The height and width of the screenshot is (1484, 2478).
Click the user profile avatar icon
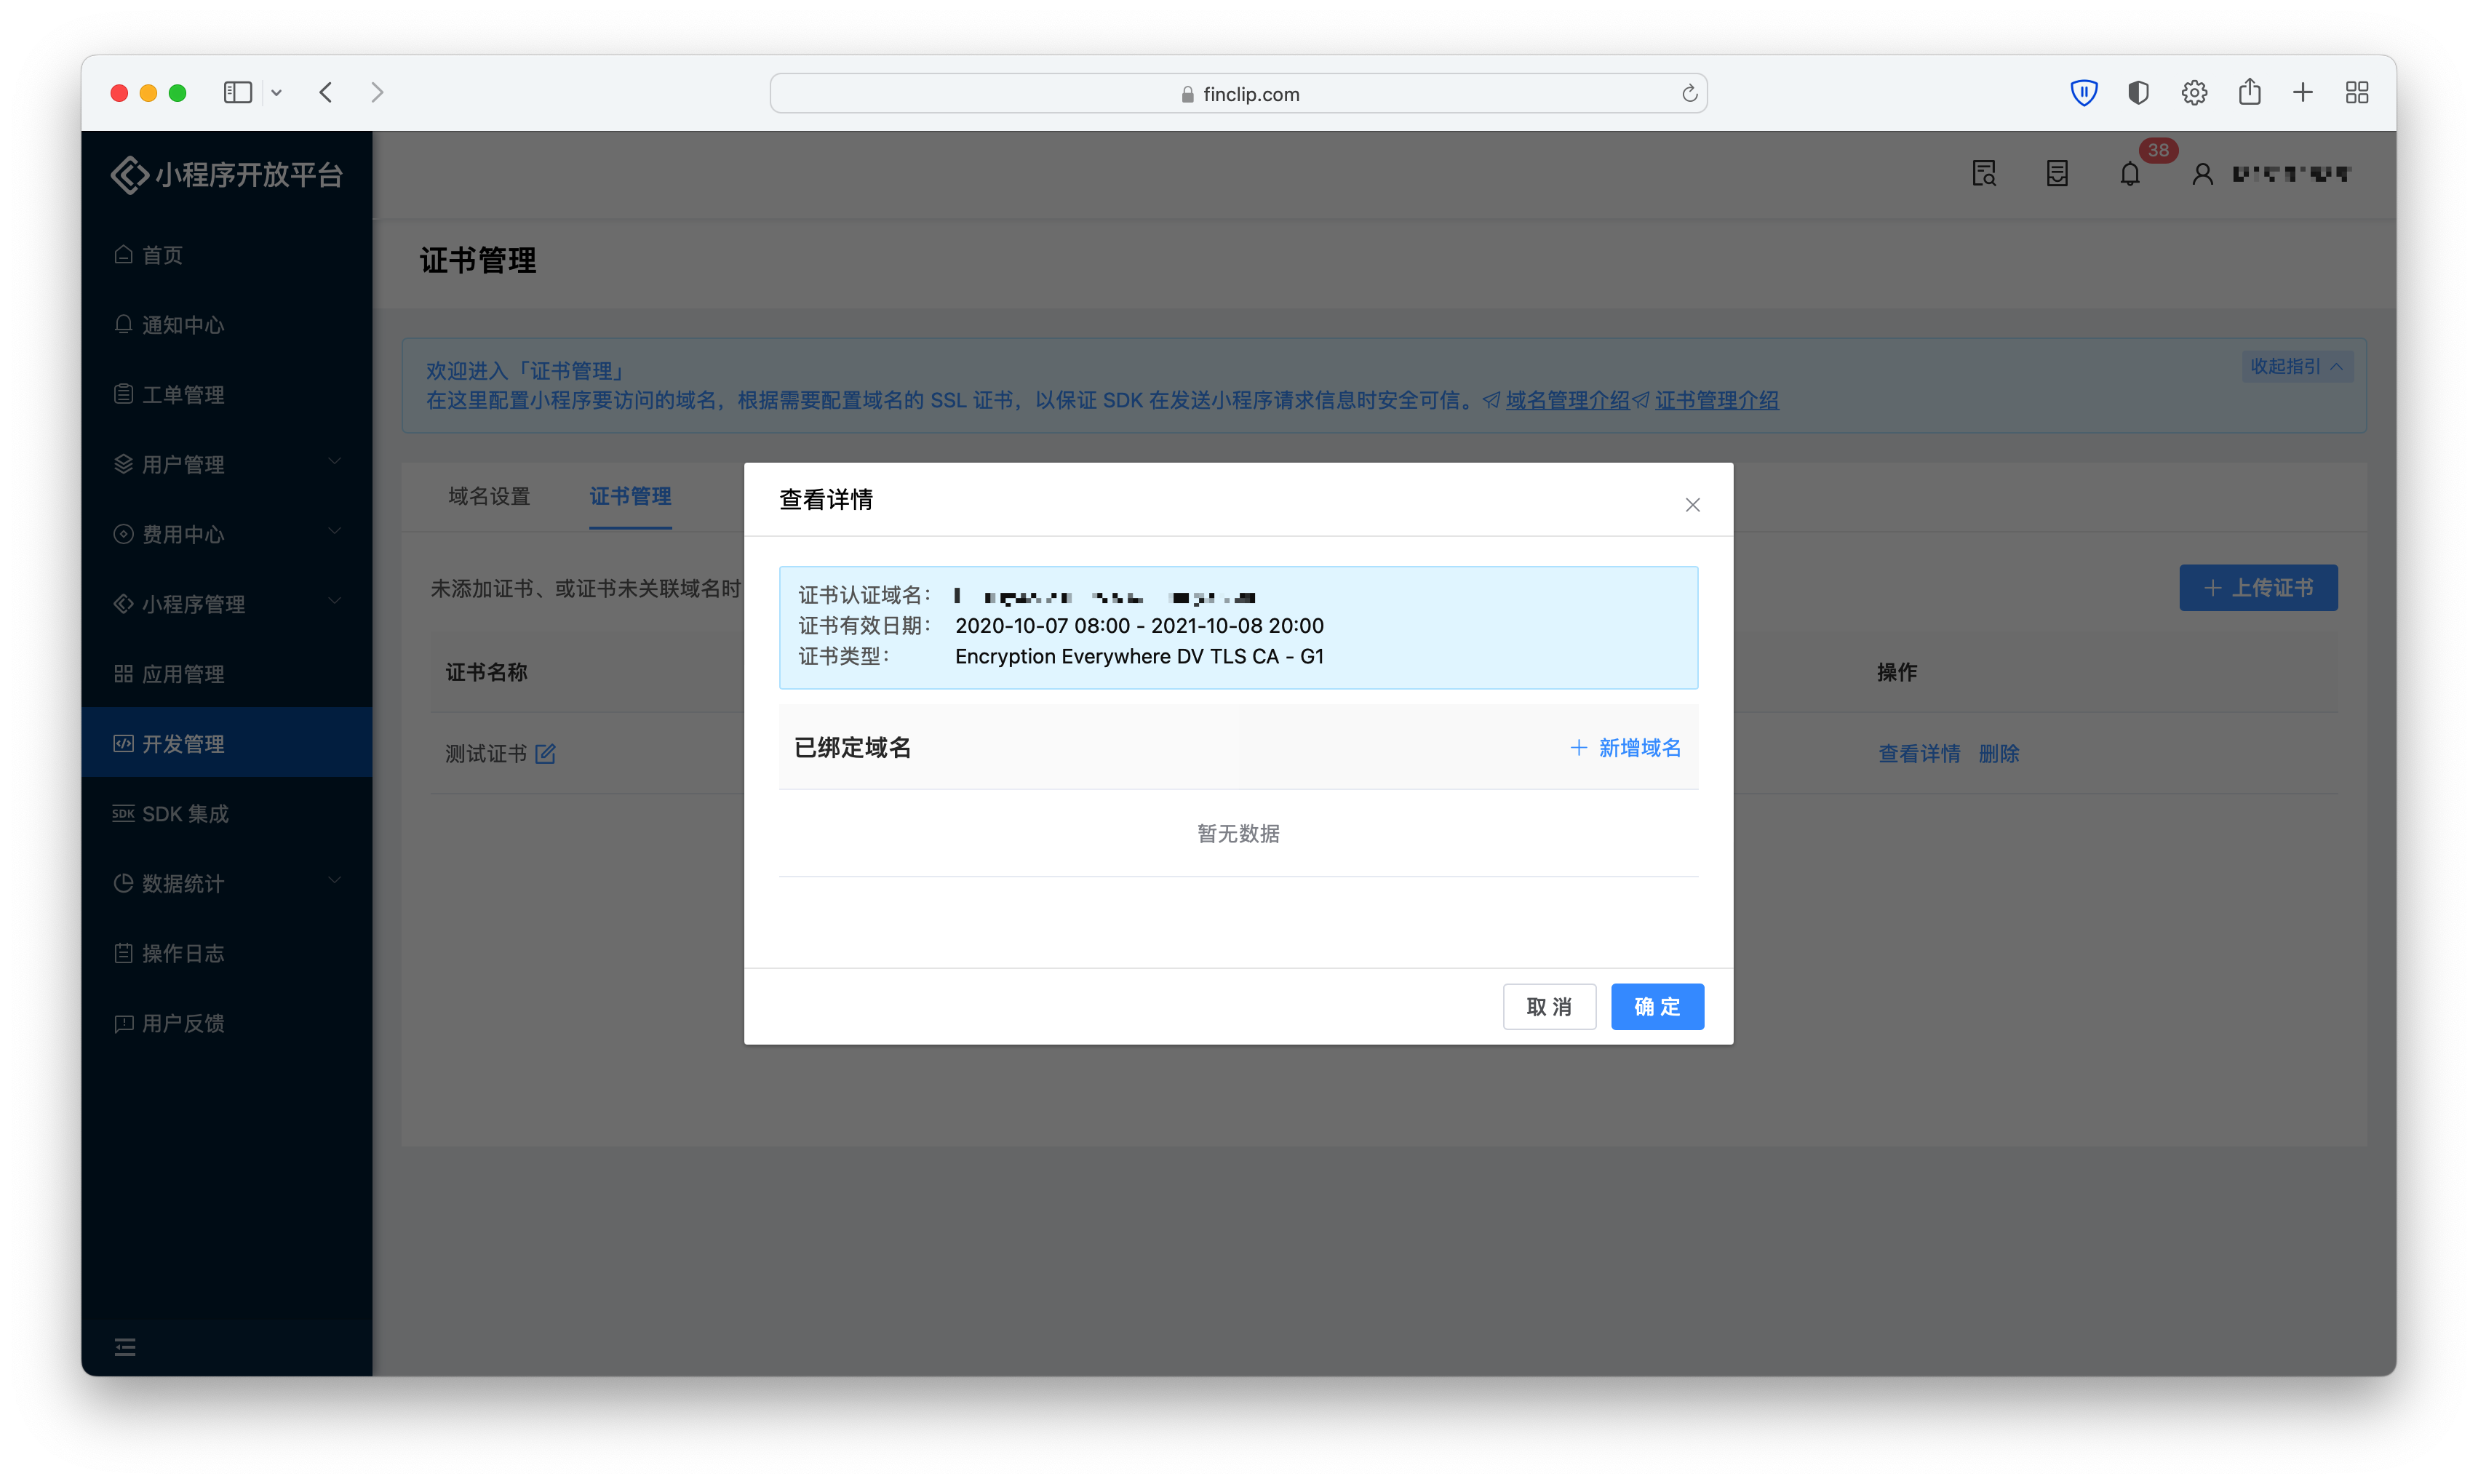tap(2202, 174)
